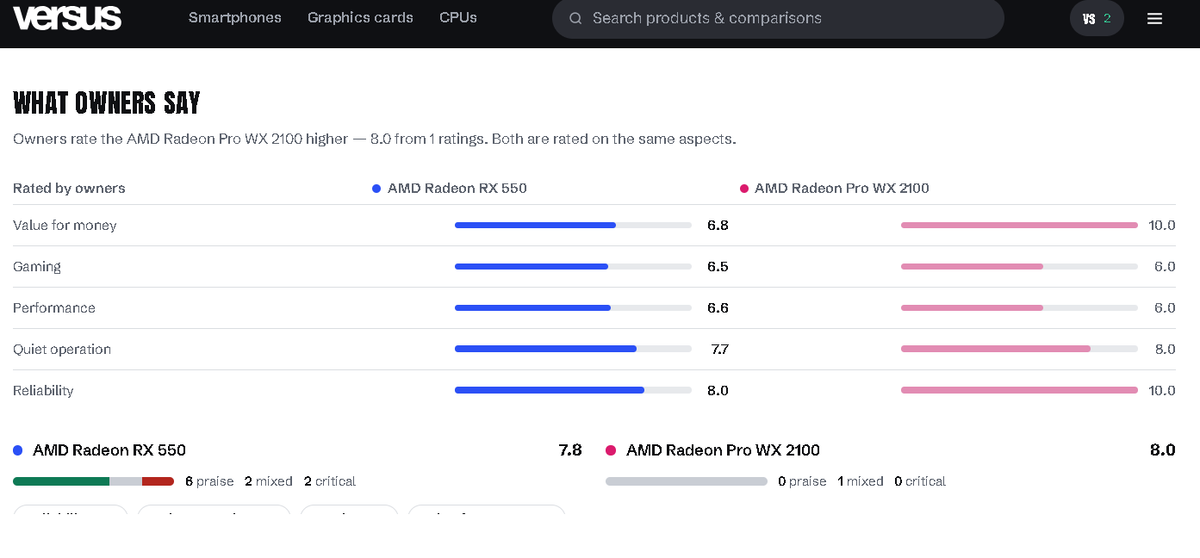The image size is (1200, 558).
Task: Click the '1 mixed' count for WX 2100
Action: (x=860, y=481)
